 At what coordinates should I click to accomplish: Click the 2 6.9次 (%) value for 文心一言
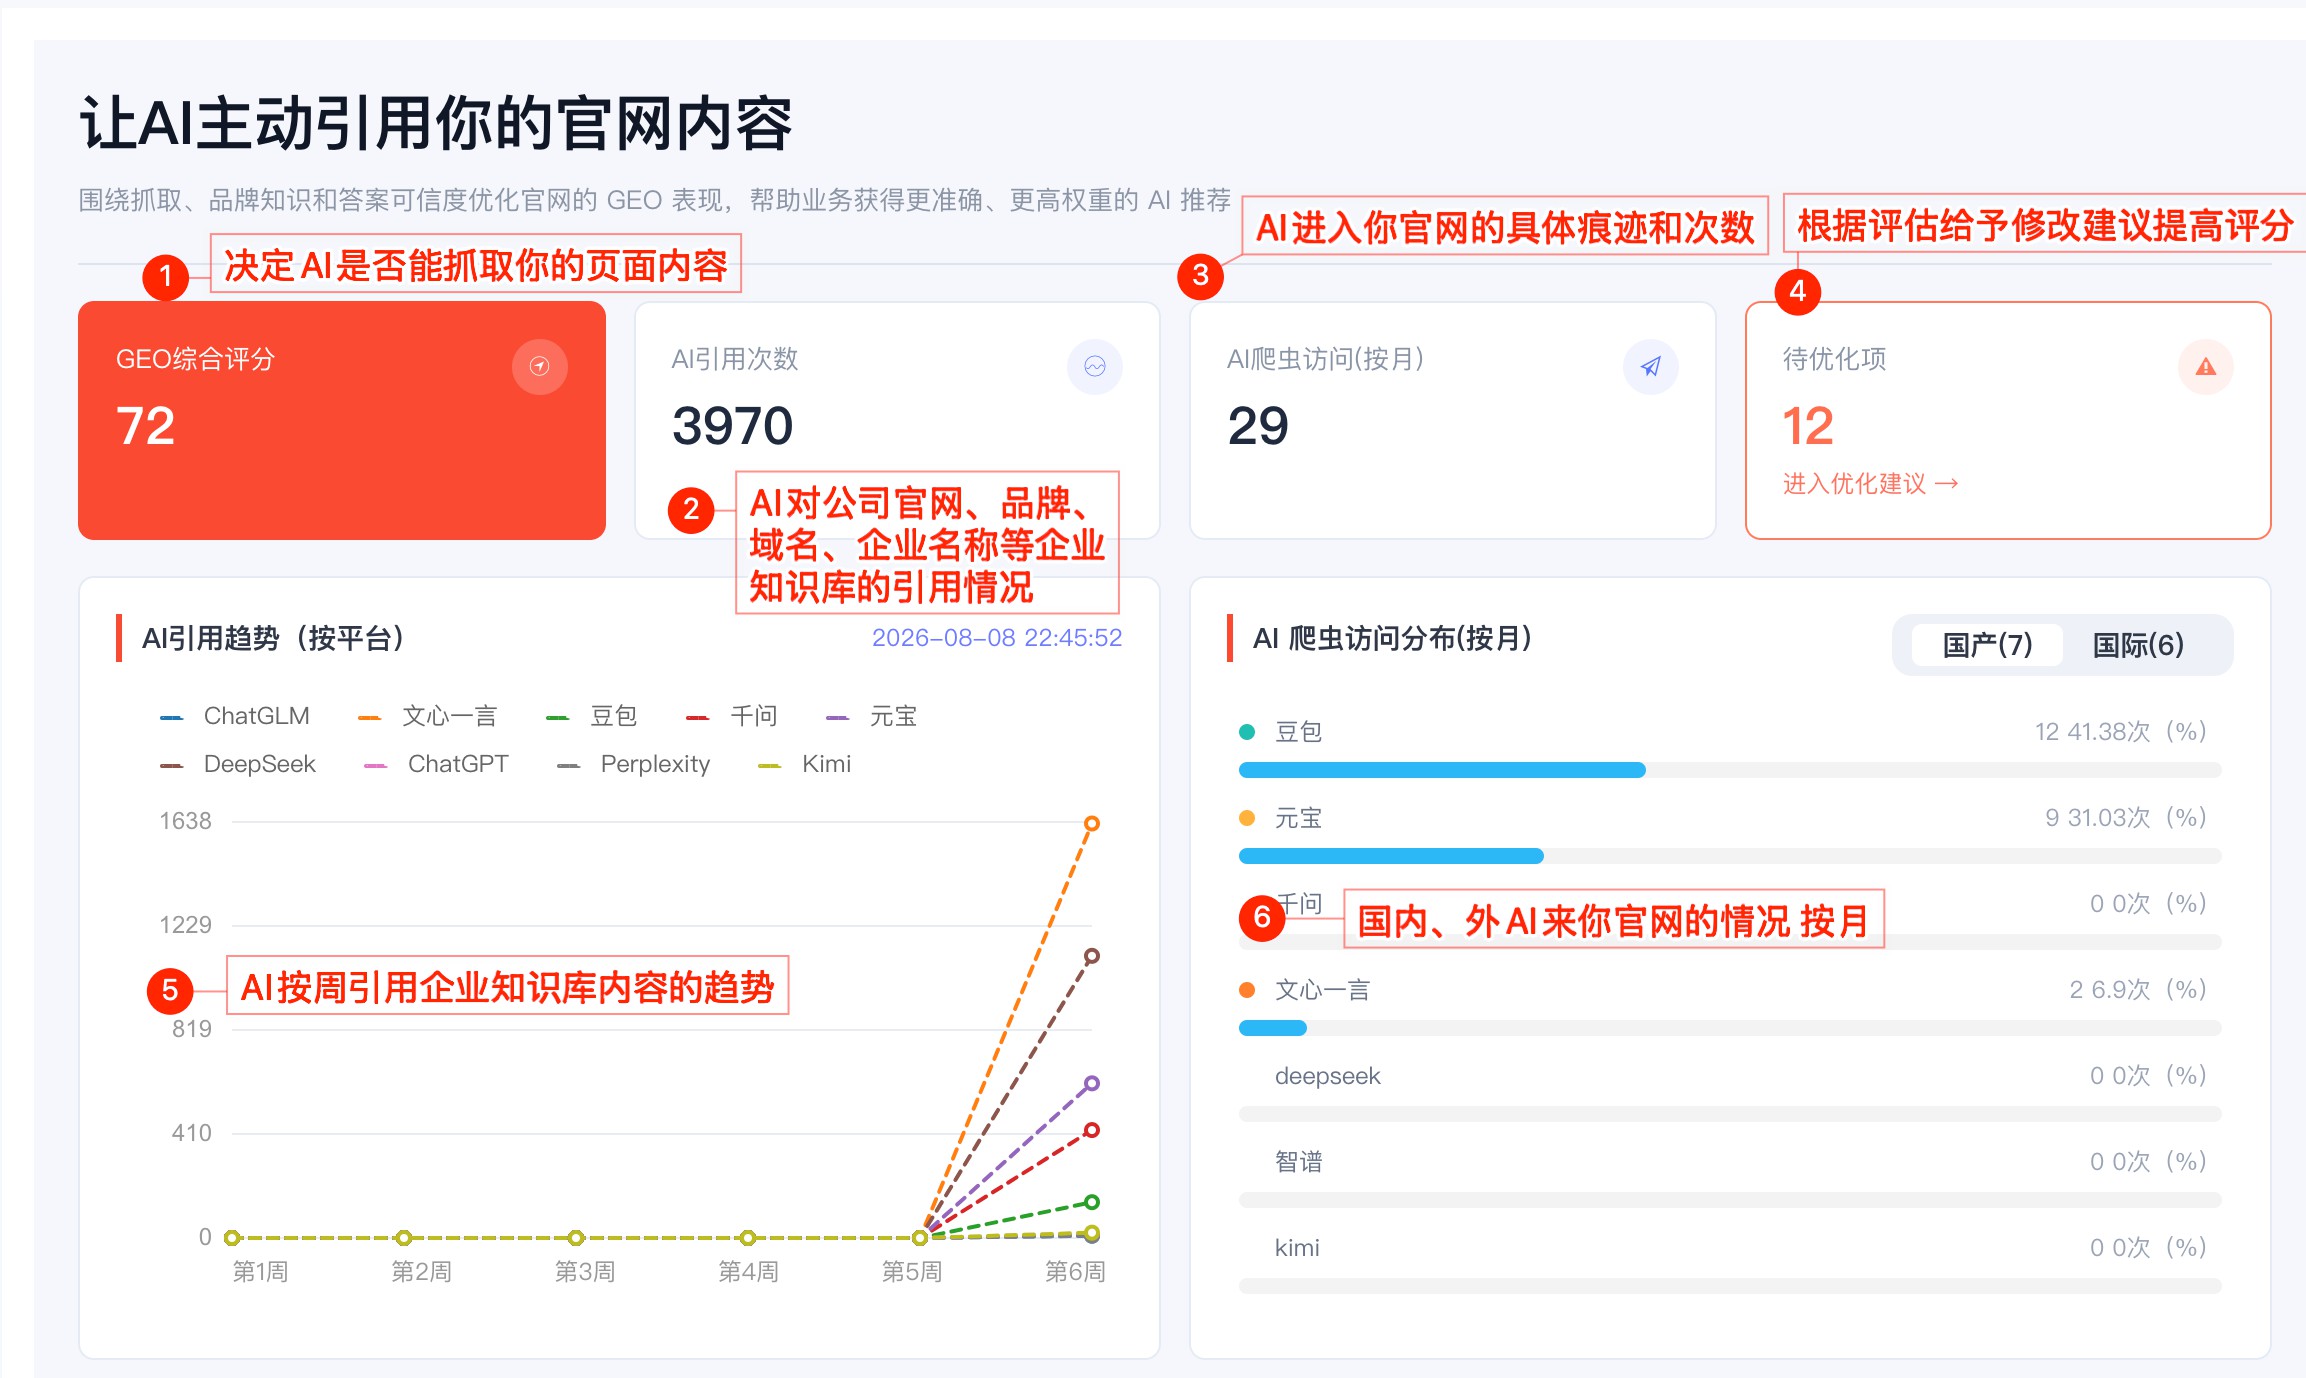click(2138, 990)
